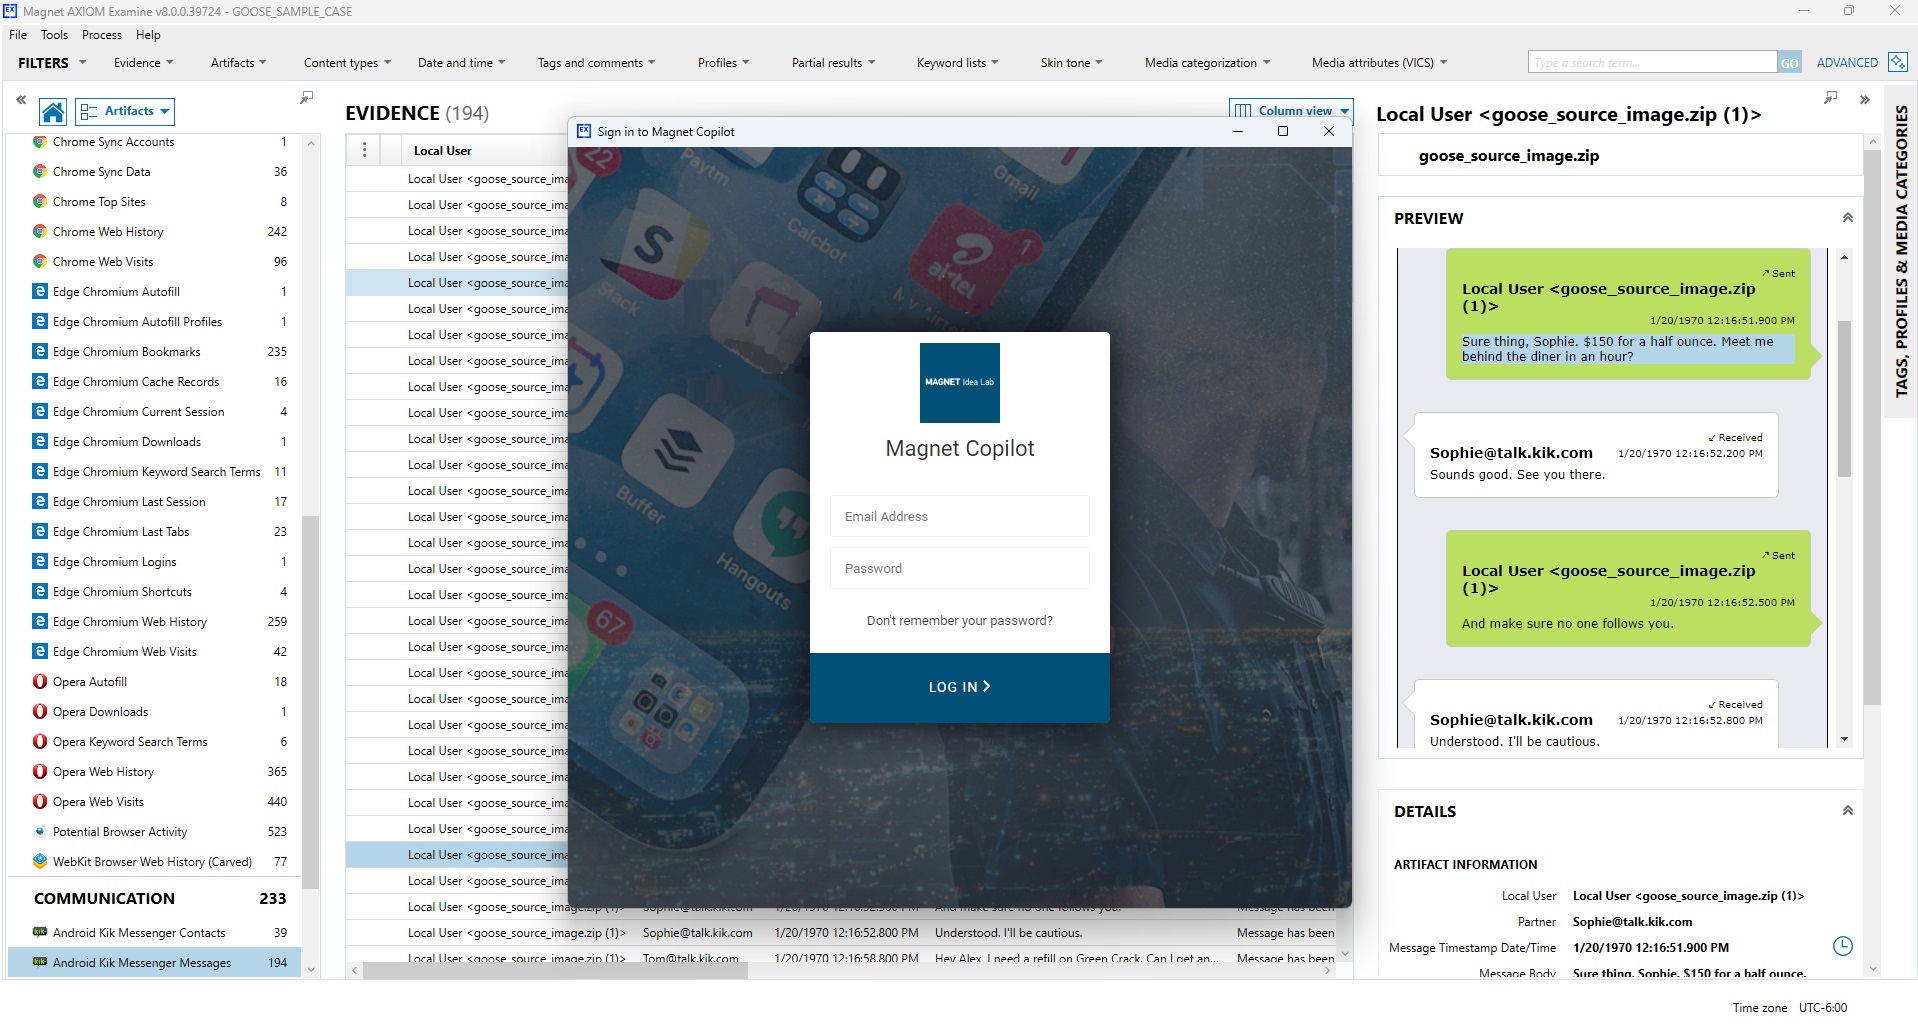This screenshot has width=1918, height=1029.
Task: Open the Process menu
Action: (x=102, y=35)
